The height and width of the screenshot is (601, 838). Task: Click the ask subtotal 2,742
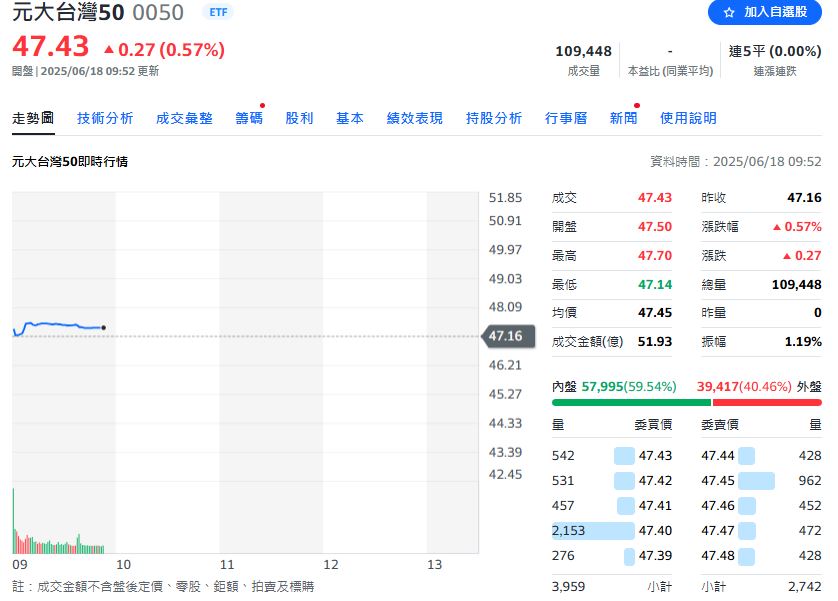(x=804, y=587)
